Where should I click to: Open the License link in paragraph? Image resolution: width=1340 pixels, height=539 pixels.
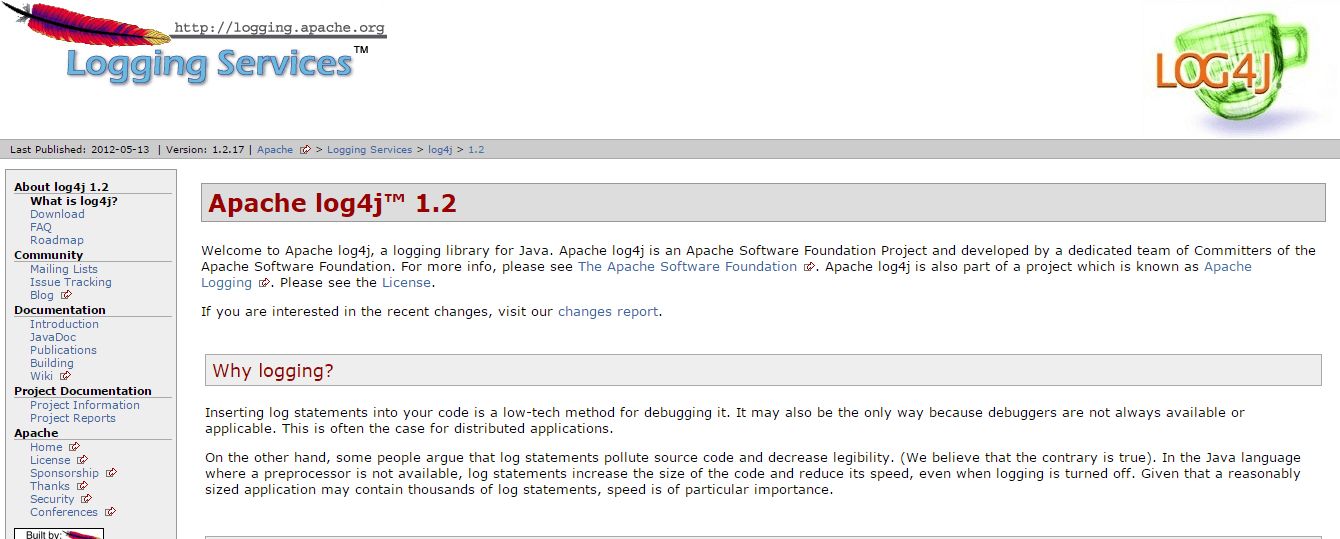406,282
